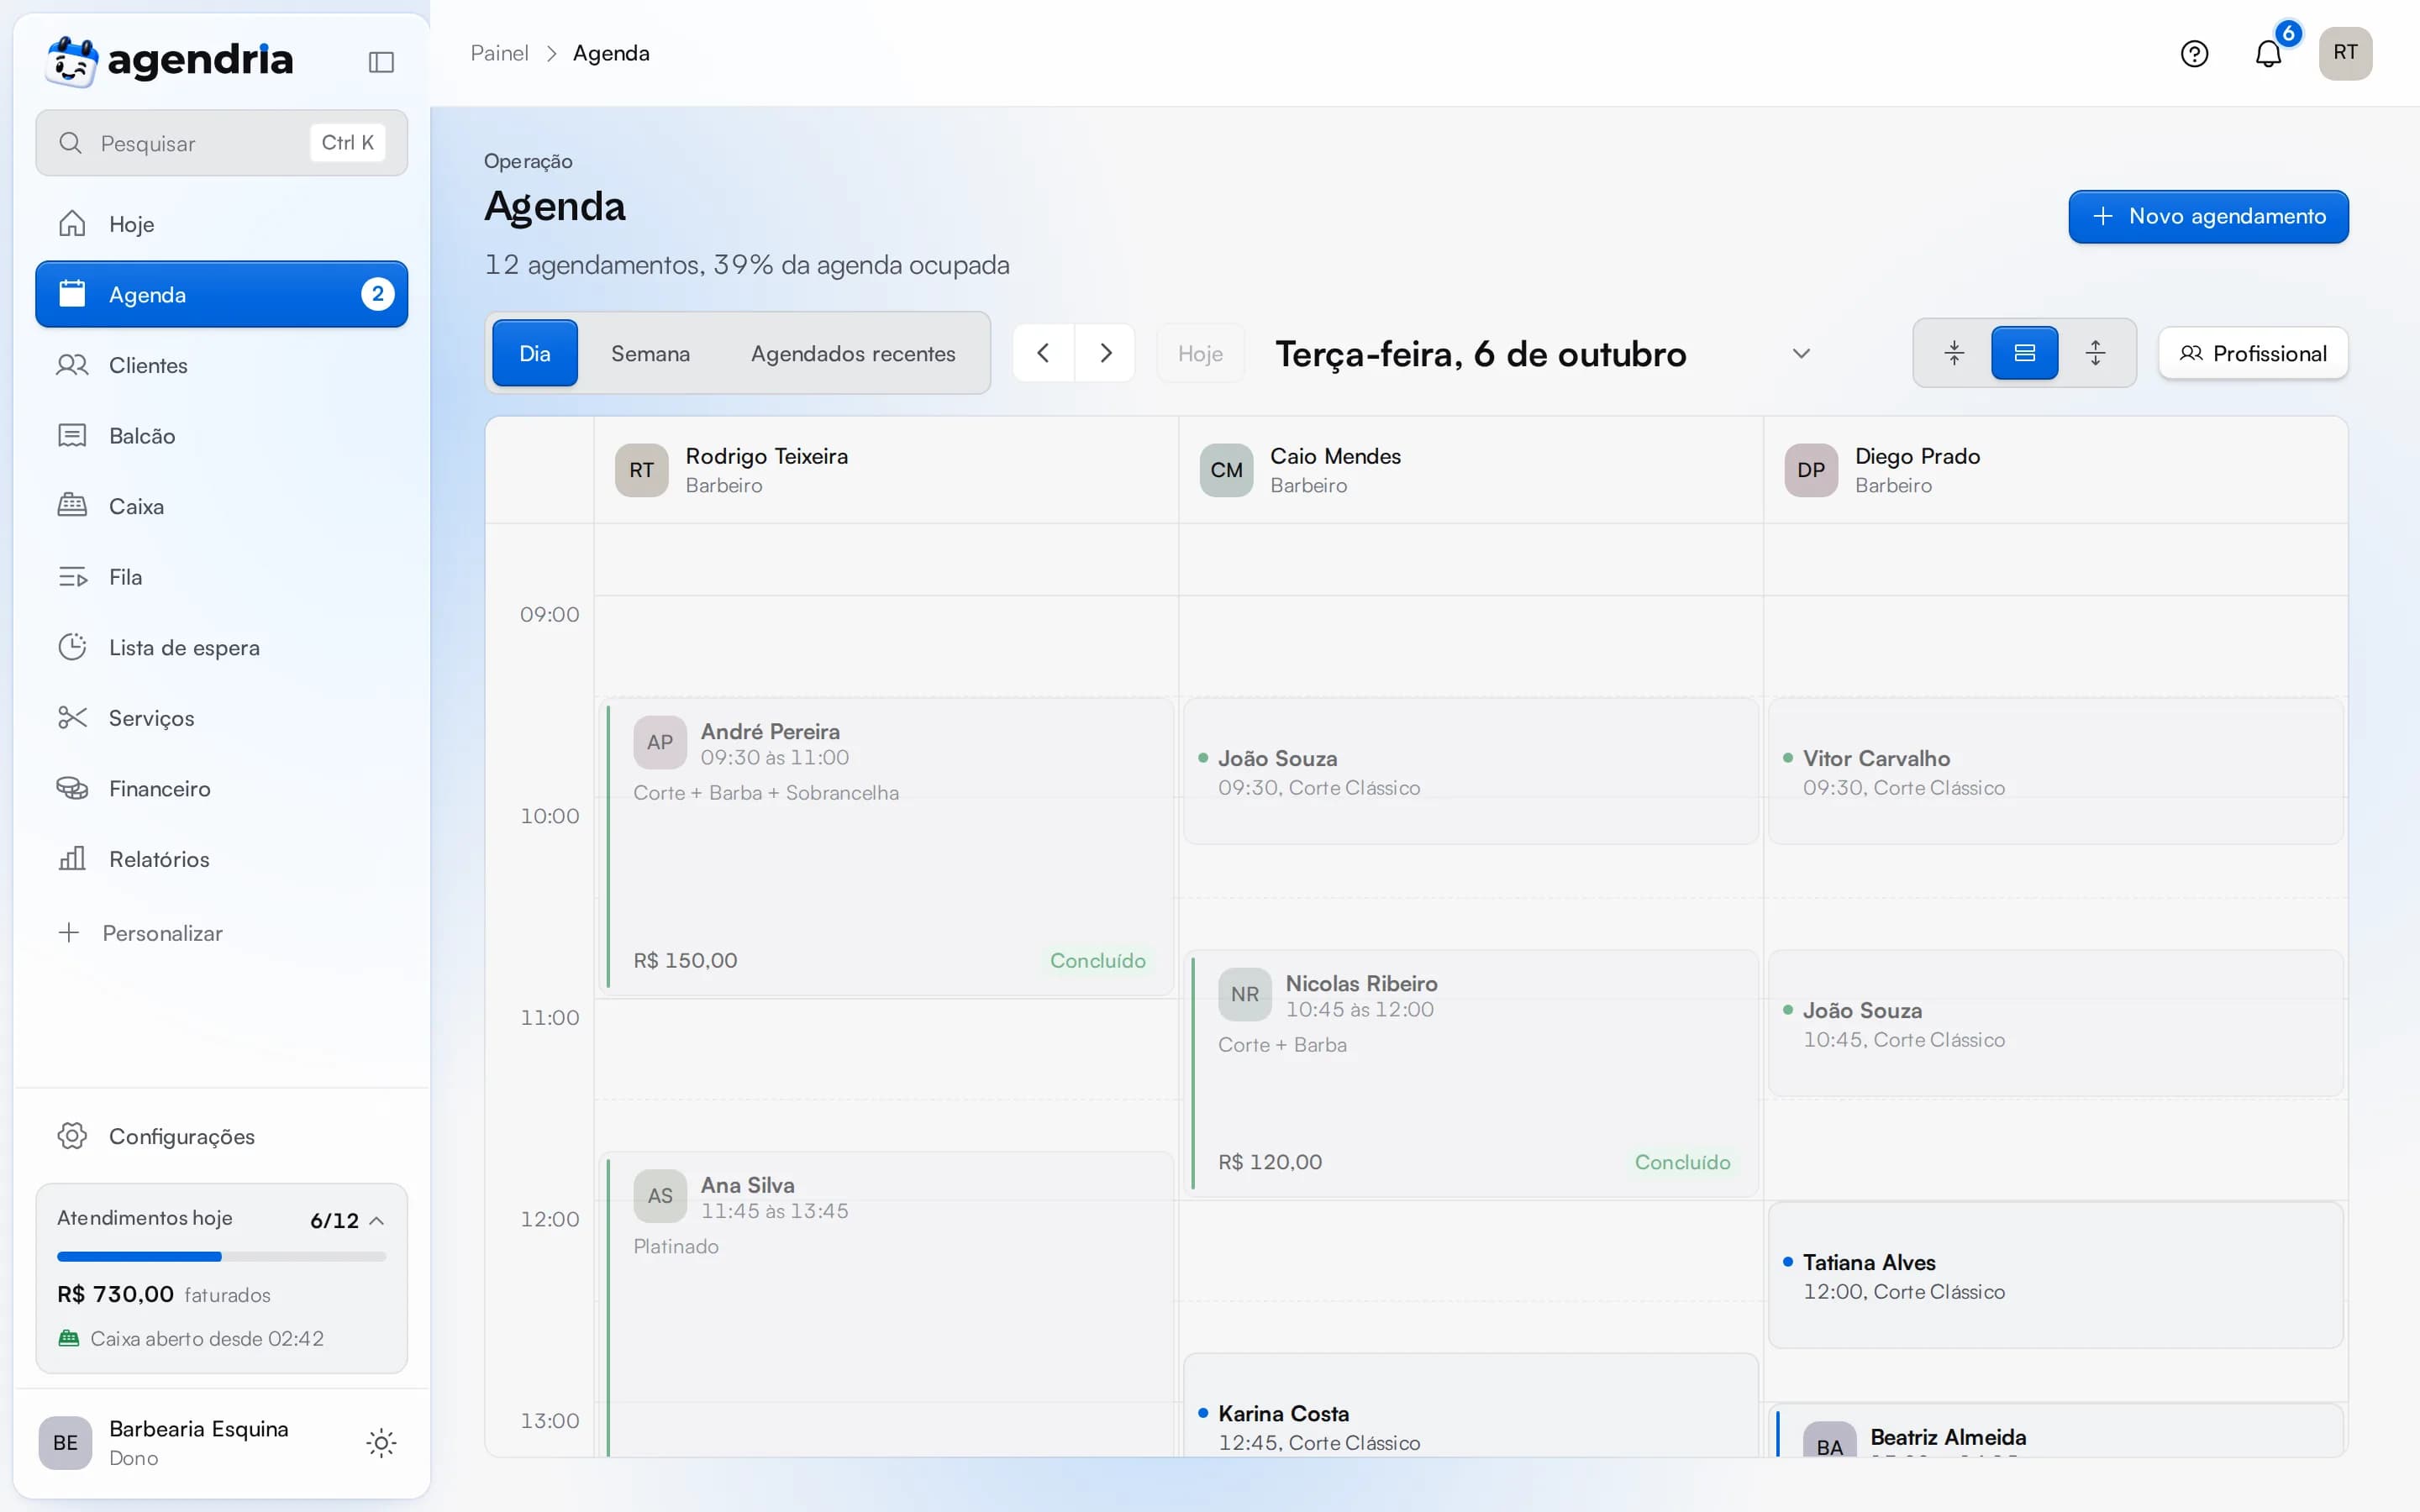Open Lista de espera in the sidebar

point(221,648)
